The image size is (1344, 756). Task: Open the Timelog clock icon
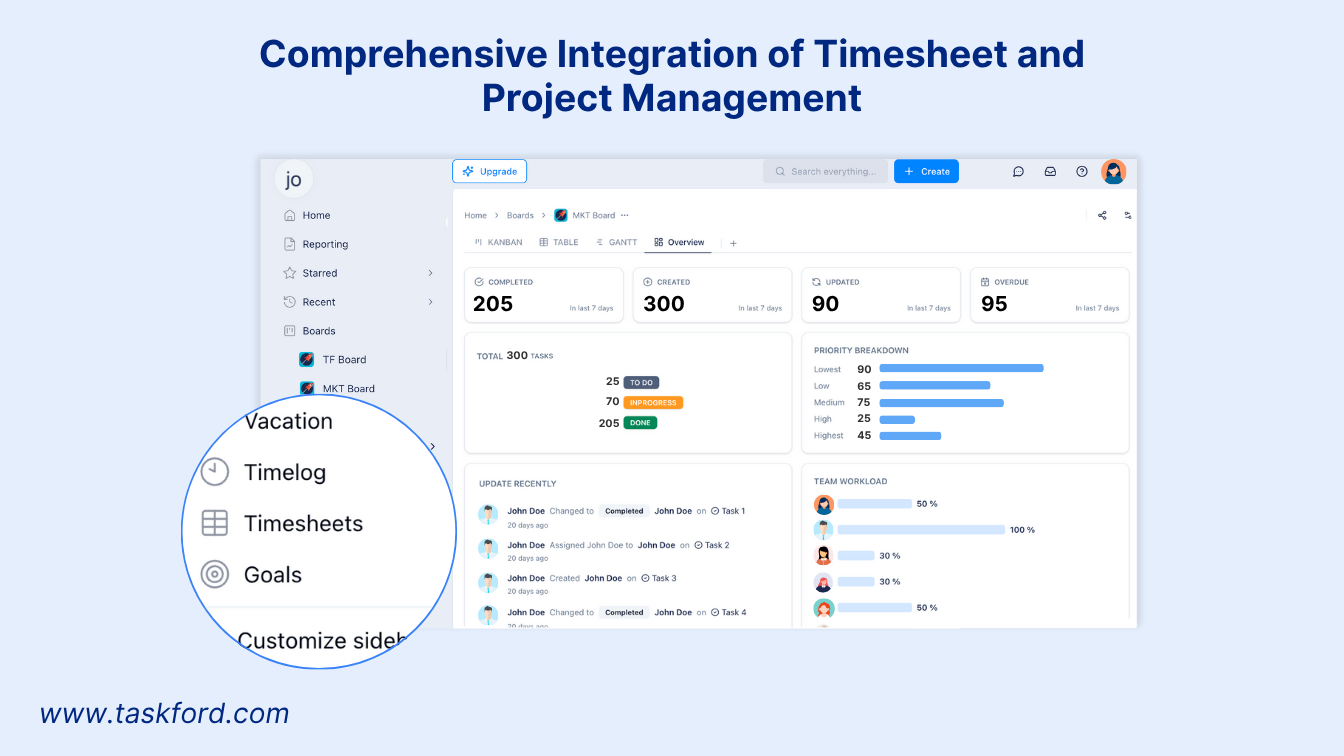(x=214, y=472)
